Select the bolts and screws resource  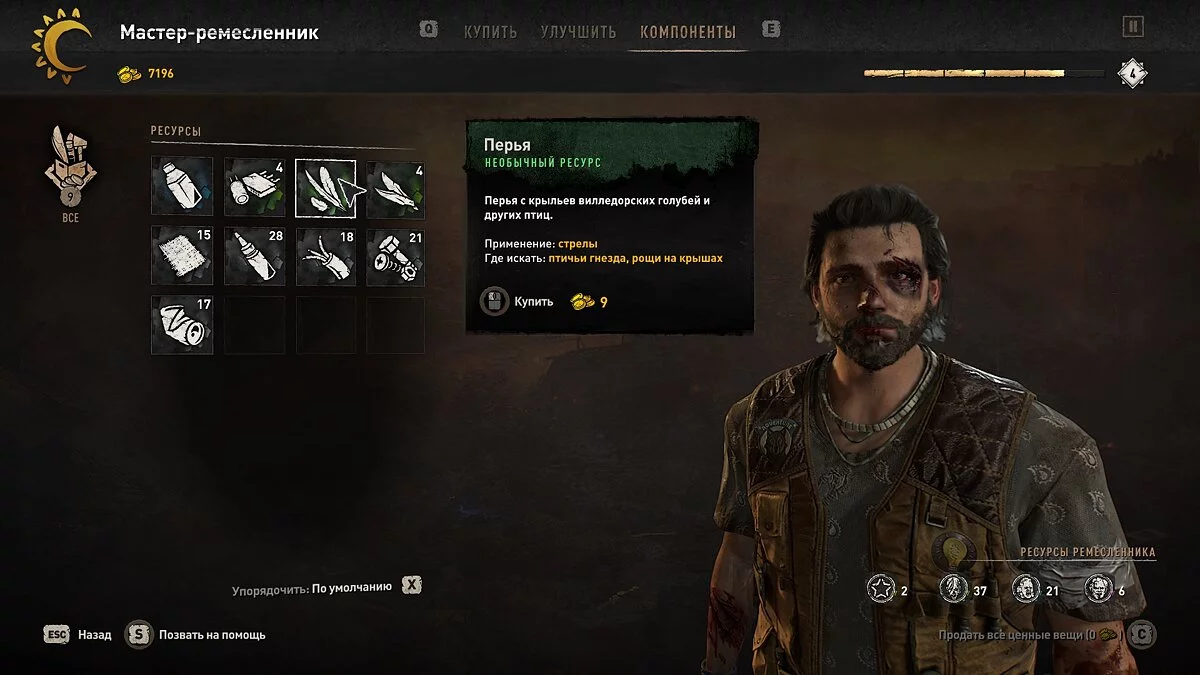coord(396,256)
